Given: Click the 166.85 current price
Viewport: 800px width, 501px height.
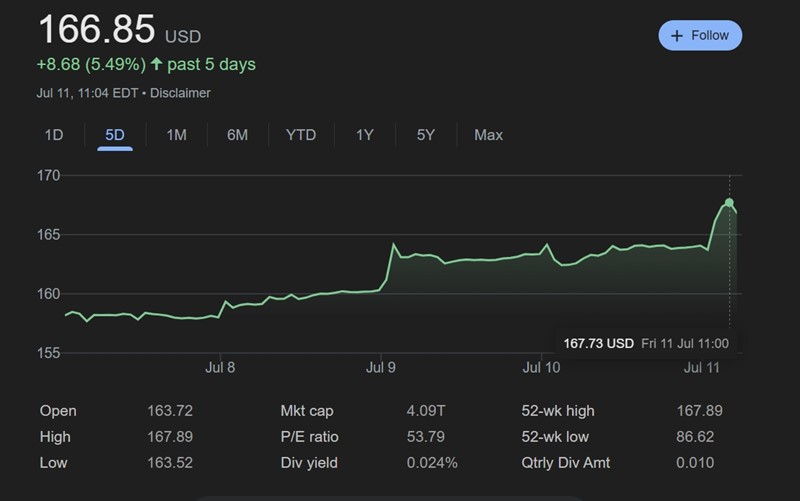Looking at the screenshot, I should (97, 30).
